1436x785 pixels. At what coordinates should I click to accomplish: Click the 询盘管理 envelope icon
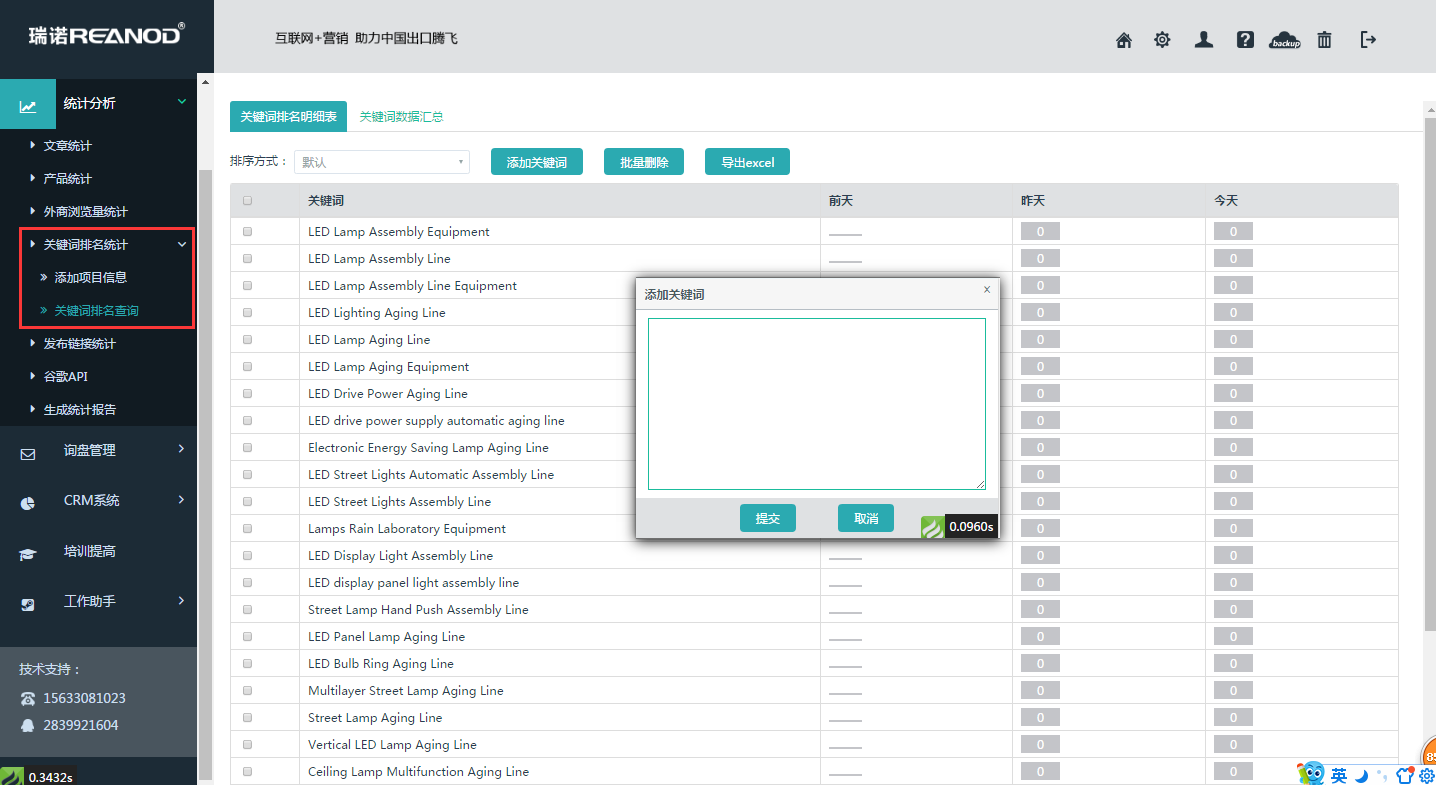(28, 453)
